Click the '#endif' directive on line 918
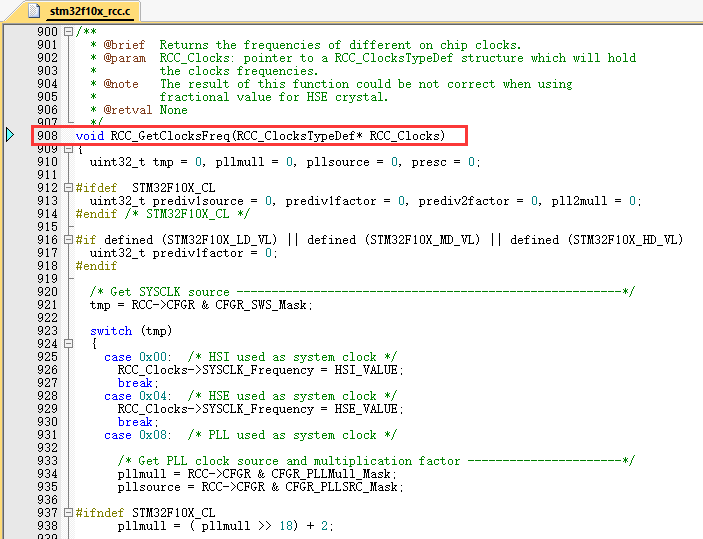Viewport: 703px width, 539px height. tap(96, 266)
